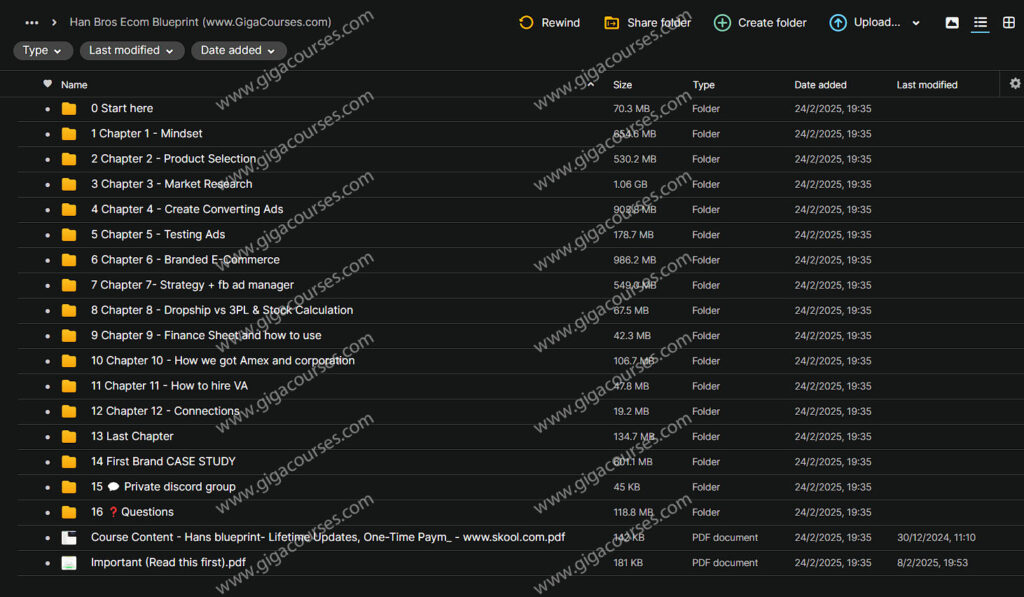Select the Size column header
The height and width of the screenshot is (597, 1024).
pyautogui.click(x=622, y=84)
